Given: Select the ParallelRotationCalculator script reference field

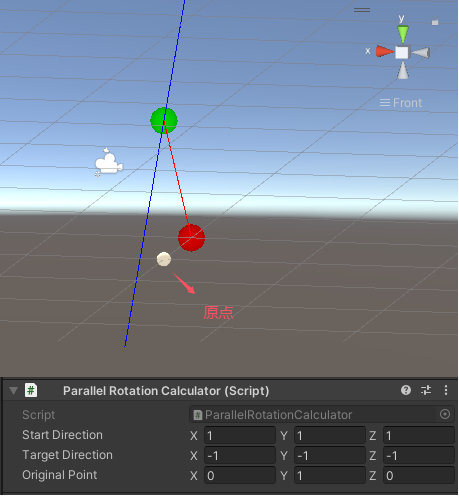Looking at the screenshot, I should click(321, 415).
